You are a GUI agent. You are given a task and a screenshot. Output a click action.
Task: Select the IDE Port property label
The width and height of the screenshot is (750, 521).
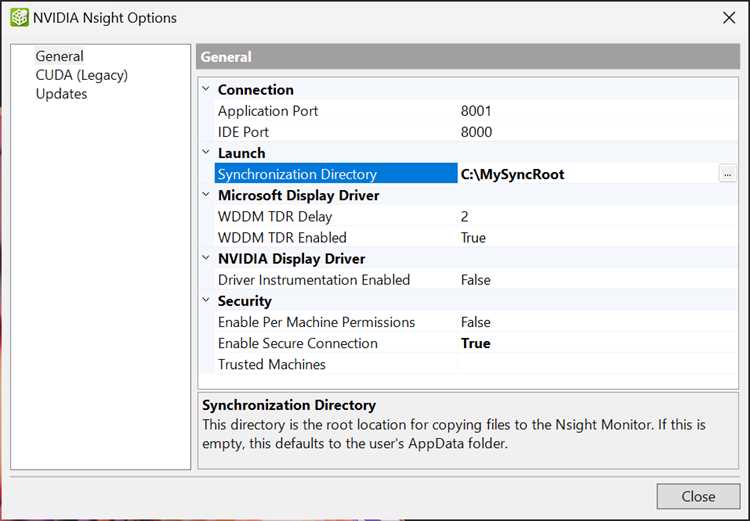click(x=243, y=132)
